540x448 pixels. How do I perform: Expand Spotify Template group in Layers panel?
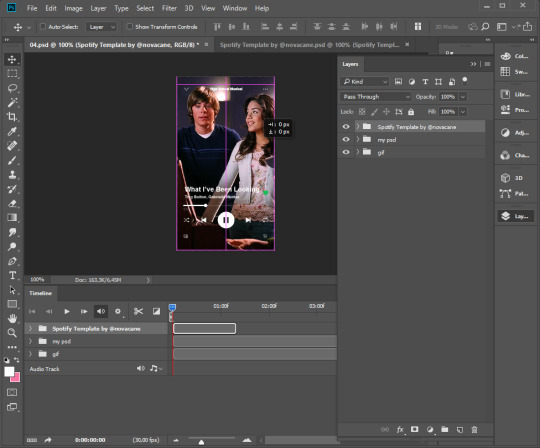tap(358, 126)
